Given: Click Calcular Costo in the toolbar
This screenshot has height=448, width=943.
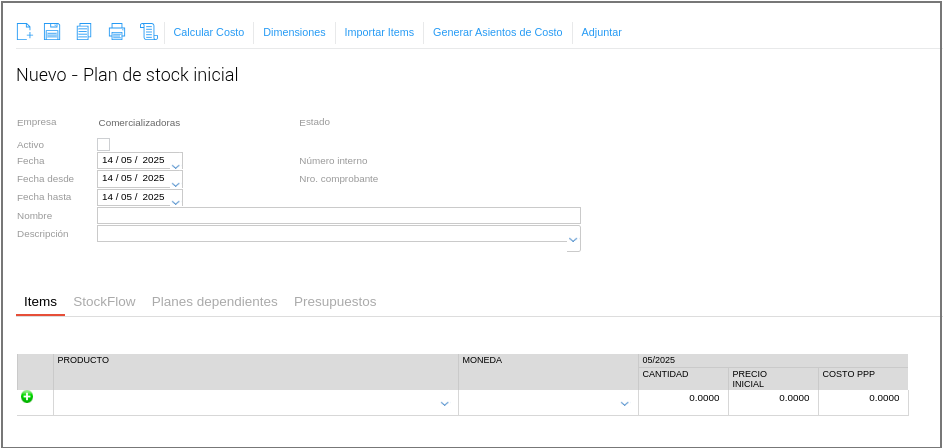Looking at the screenshot, I should 208,32.
